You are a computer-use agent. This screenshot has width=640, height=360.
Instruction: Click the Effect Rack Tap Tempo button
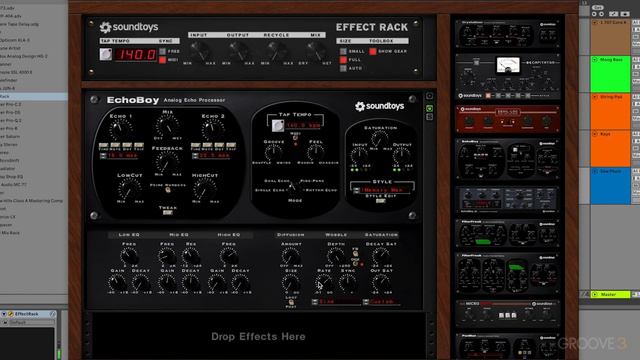(106, 54)
